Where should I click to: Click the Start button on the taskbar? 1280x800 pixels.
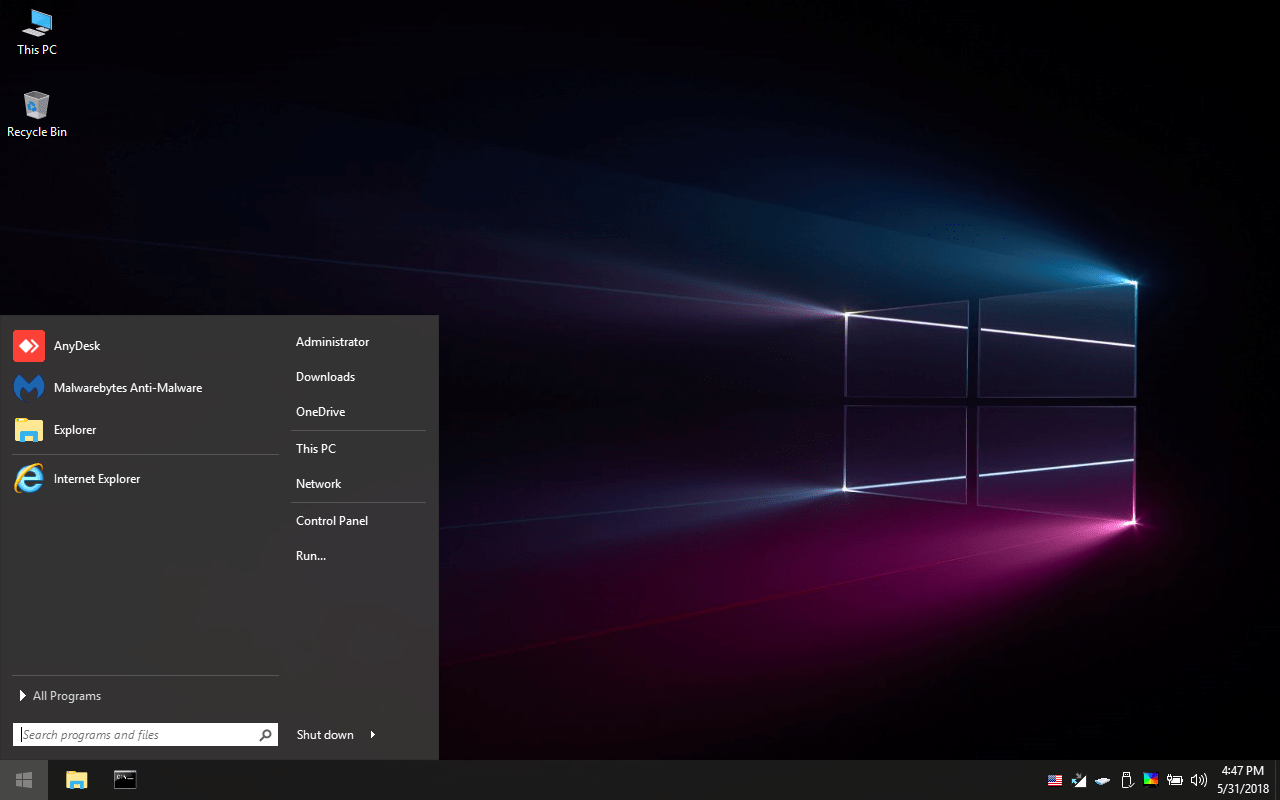tap(24, 780)
